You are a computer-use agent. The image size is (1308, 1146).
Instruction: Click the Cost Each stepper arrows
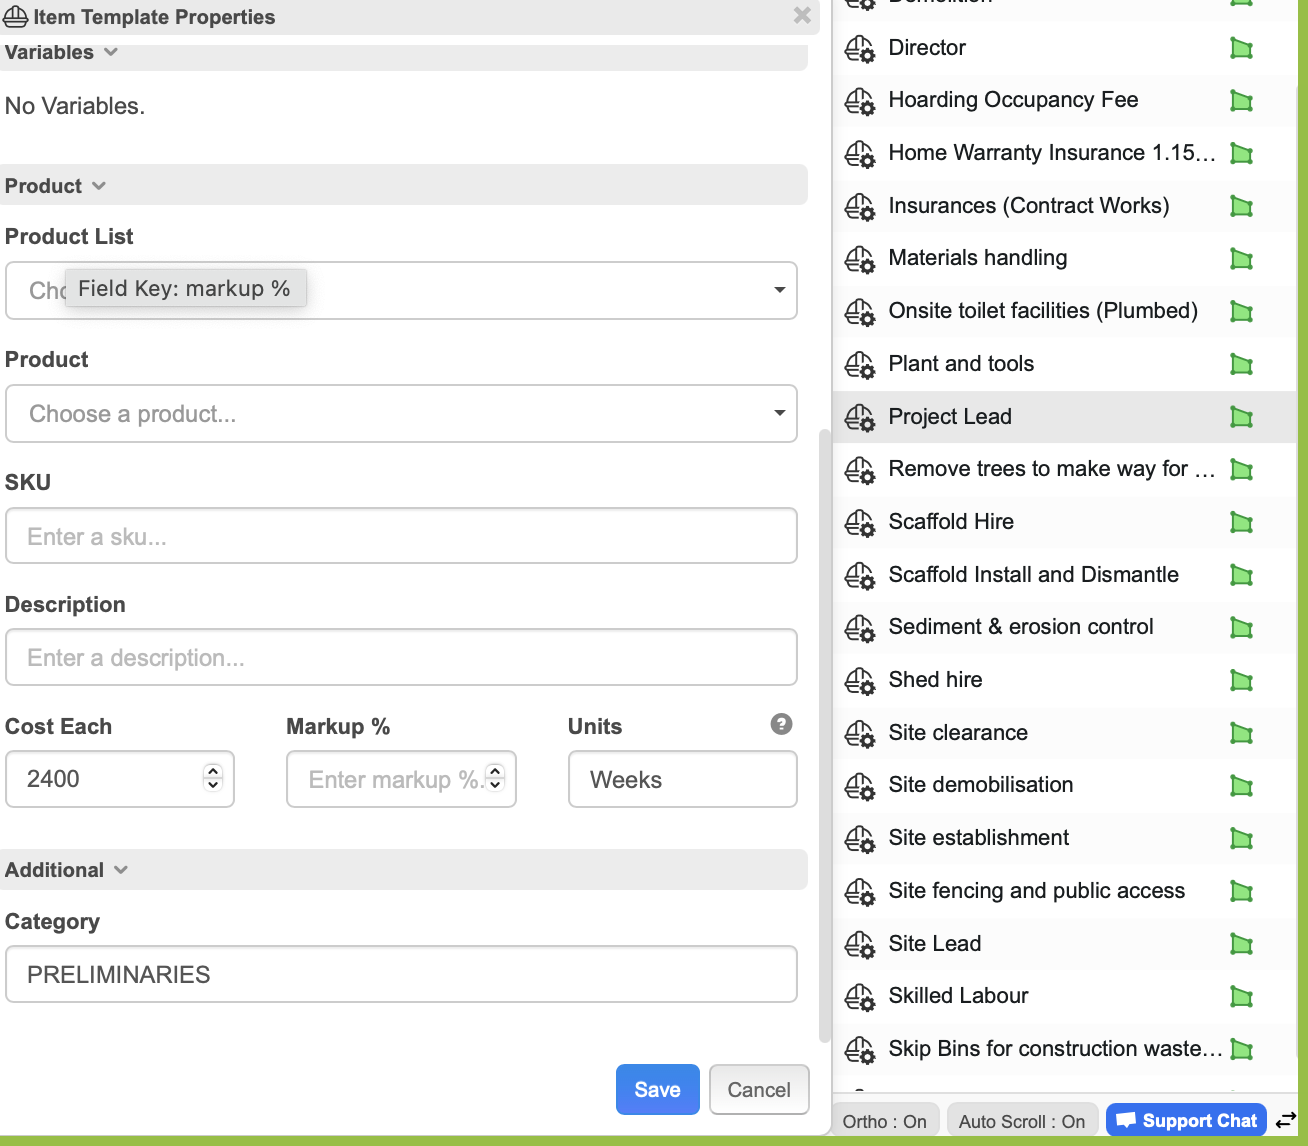coord(212,778)
